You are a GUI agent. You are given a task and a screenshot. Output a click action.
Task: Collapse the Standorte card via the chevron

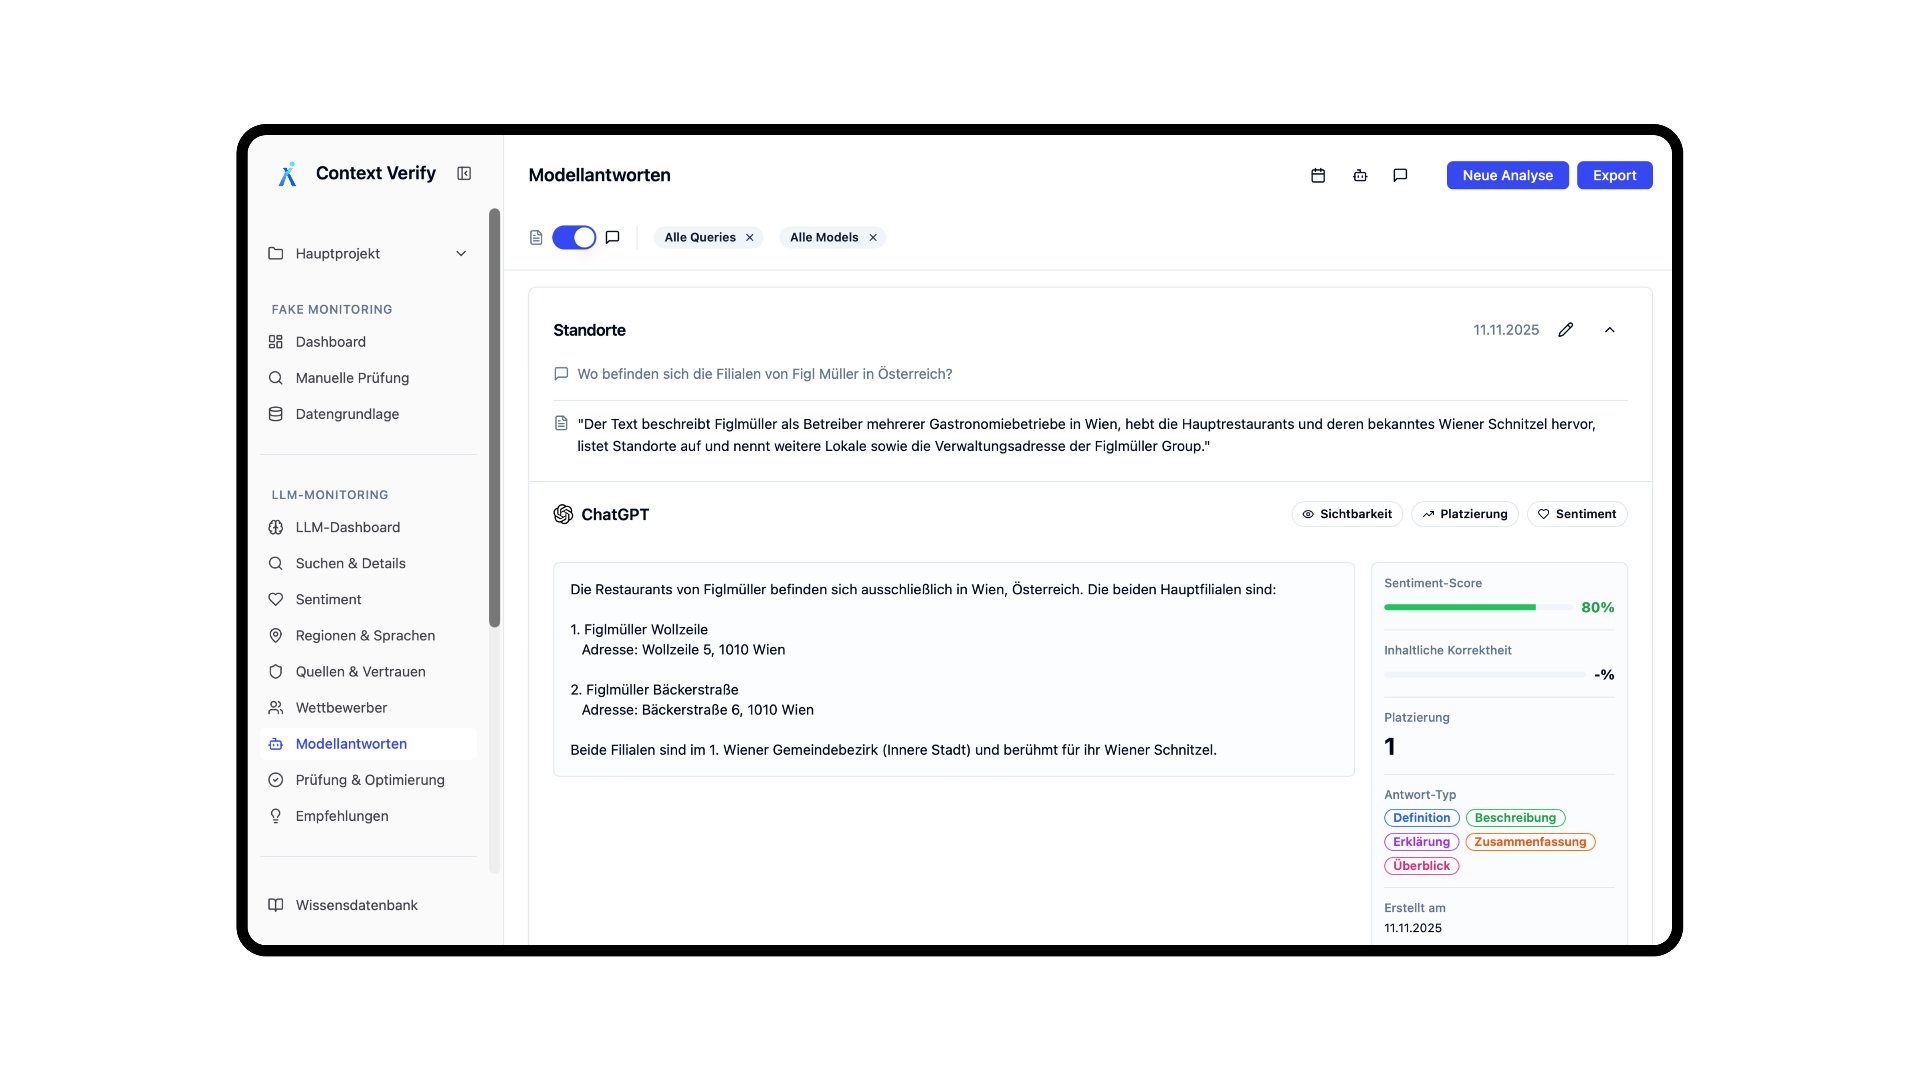[1609, 330]
